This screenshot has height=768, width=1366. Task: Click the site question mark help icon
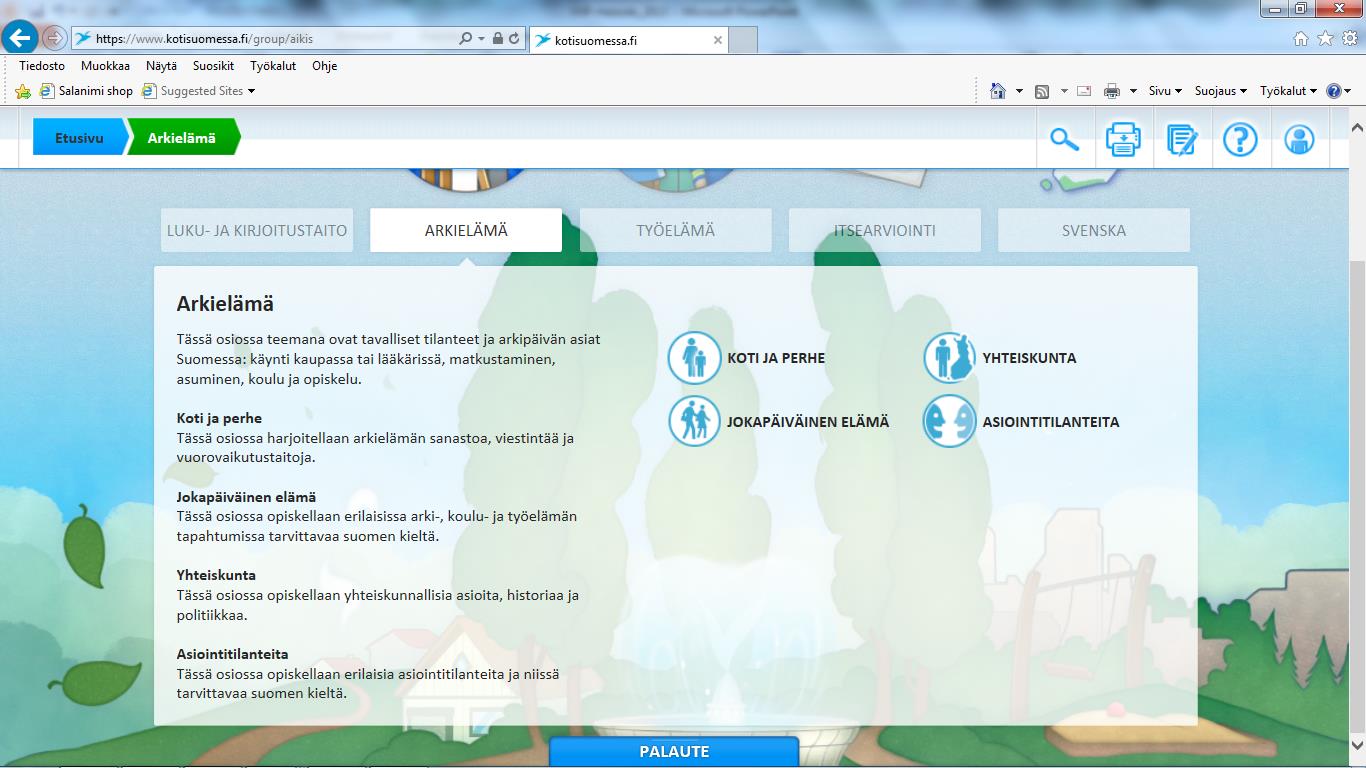[x=1240, y=139]
